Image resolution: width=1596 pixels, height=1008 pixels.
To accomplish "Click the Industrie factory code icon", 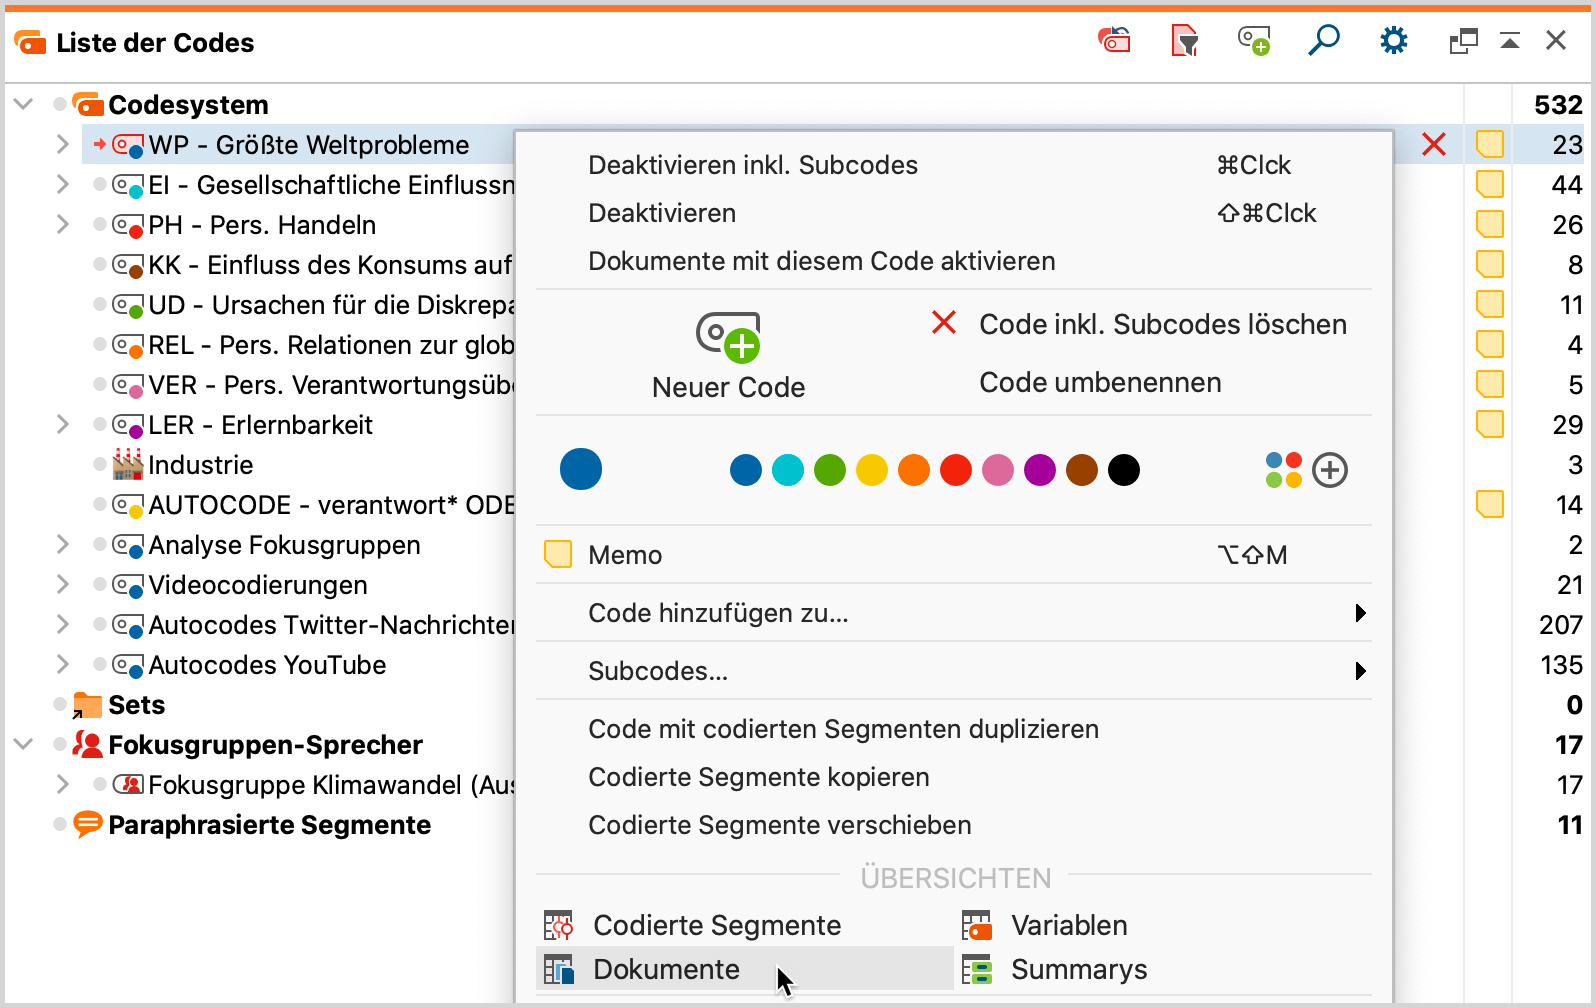I will (x=128, y=464).
